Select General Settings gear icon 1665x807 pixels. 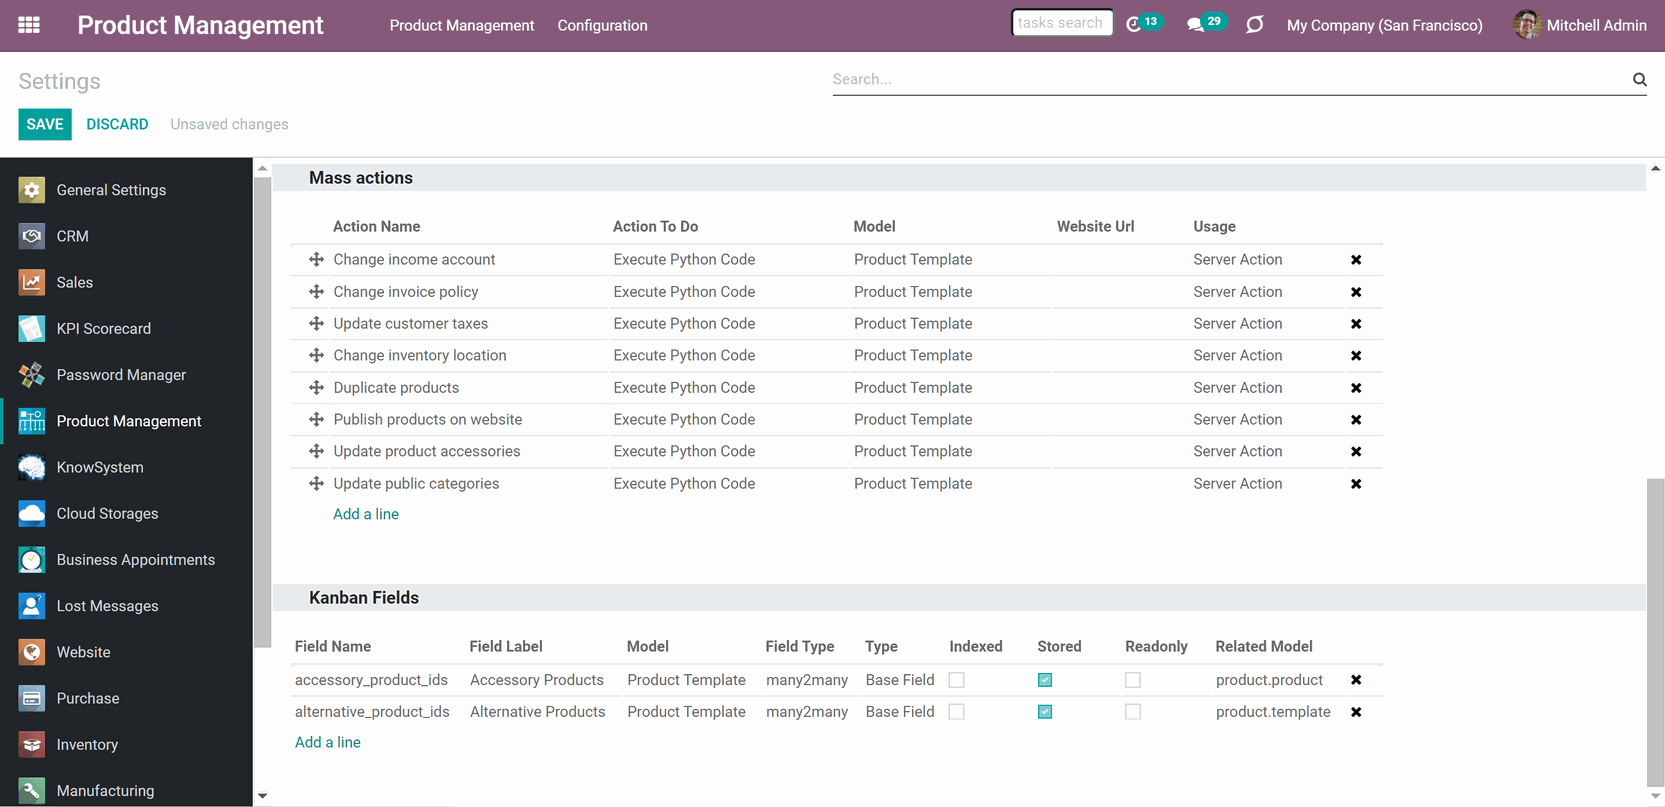pyautogui.click(x=32, y=190)
